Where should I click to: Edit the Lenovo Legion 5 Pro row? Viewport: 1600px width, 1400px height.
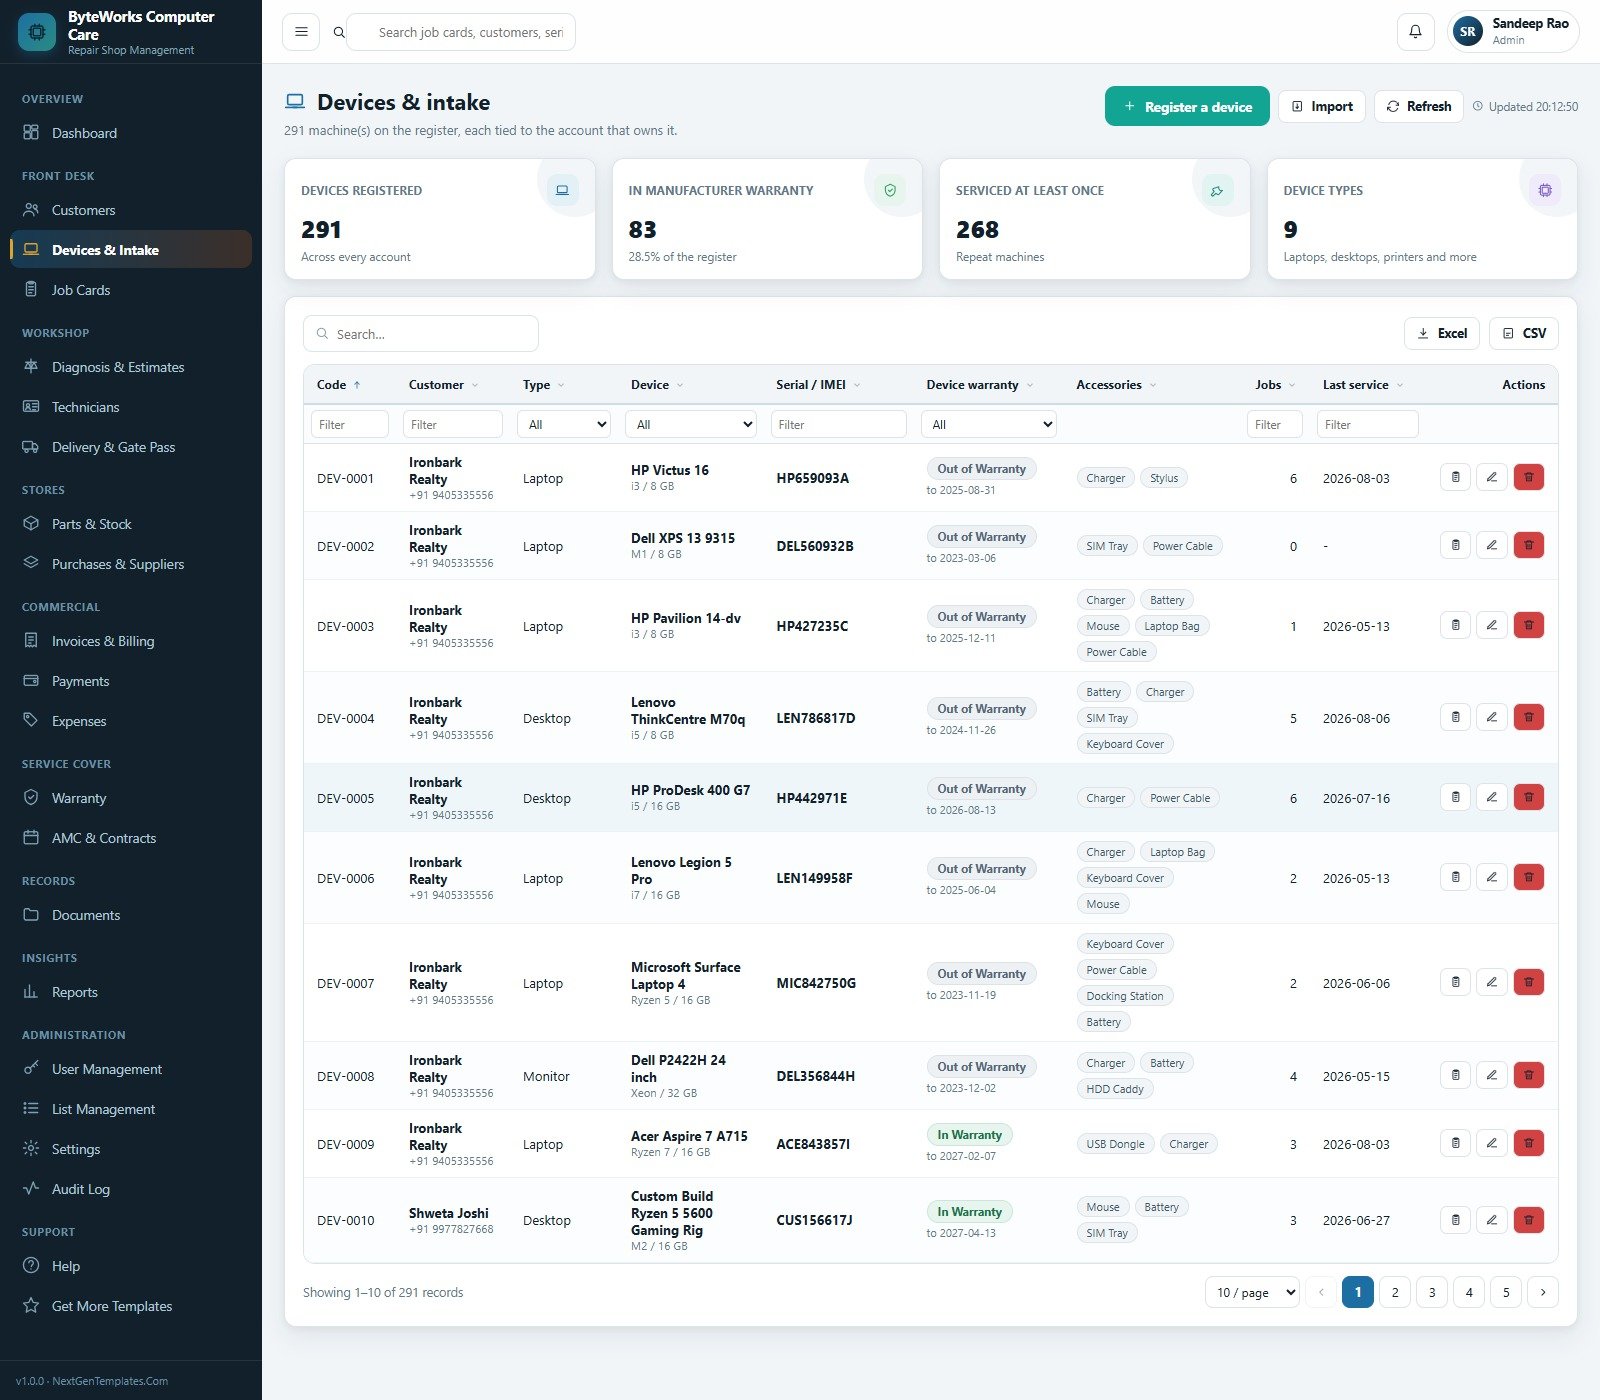click(x=1491, y=878)
